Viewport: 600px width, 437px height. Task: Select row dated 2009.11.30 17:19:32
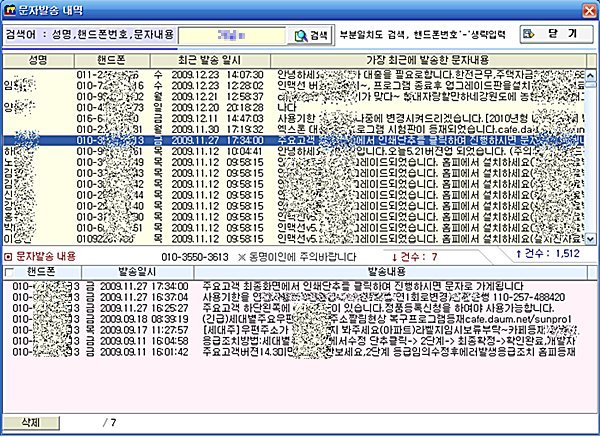(x=294, y=129)
